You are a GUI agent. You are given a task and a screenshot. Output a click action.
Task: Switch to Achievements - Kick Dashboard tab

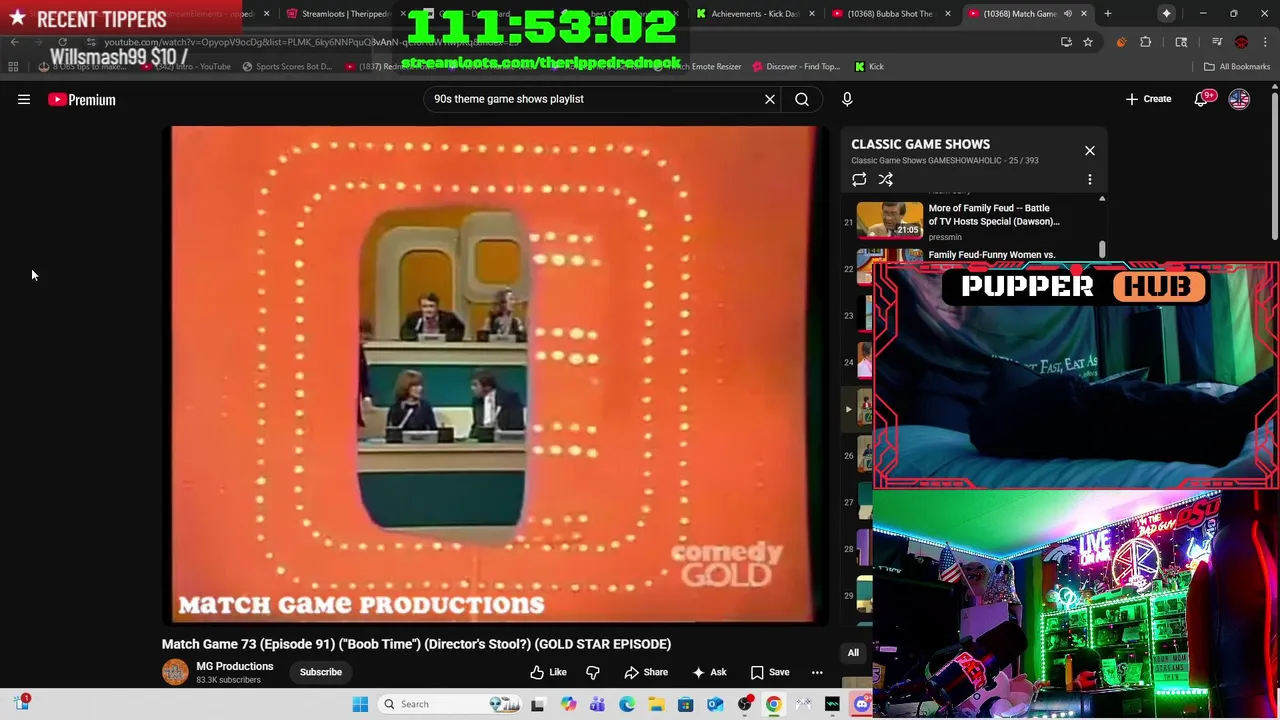pyautogui.click(x=755, y=14)
